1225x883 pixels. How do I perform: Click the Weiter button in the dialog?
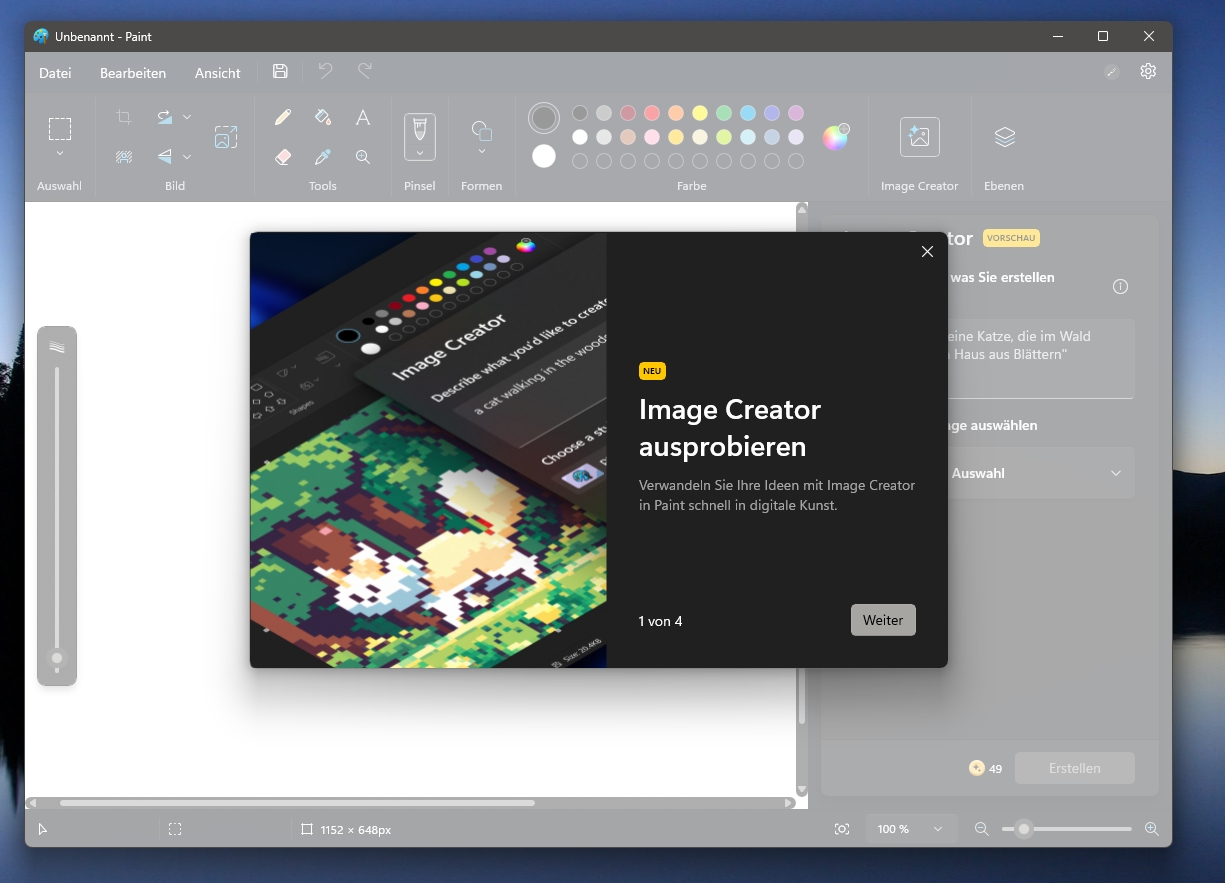[x=883, y=620]
